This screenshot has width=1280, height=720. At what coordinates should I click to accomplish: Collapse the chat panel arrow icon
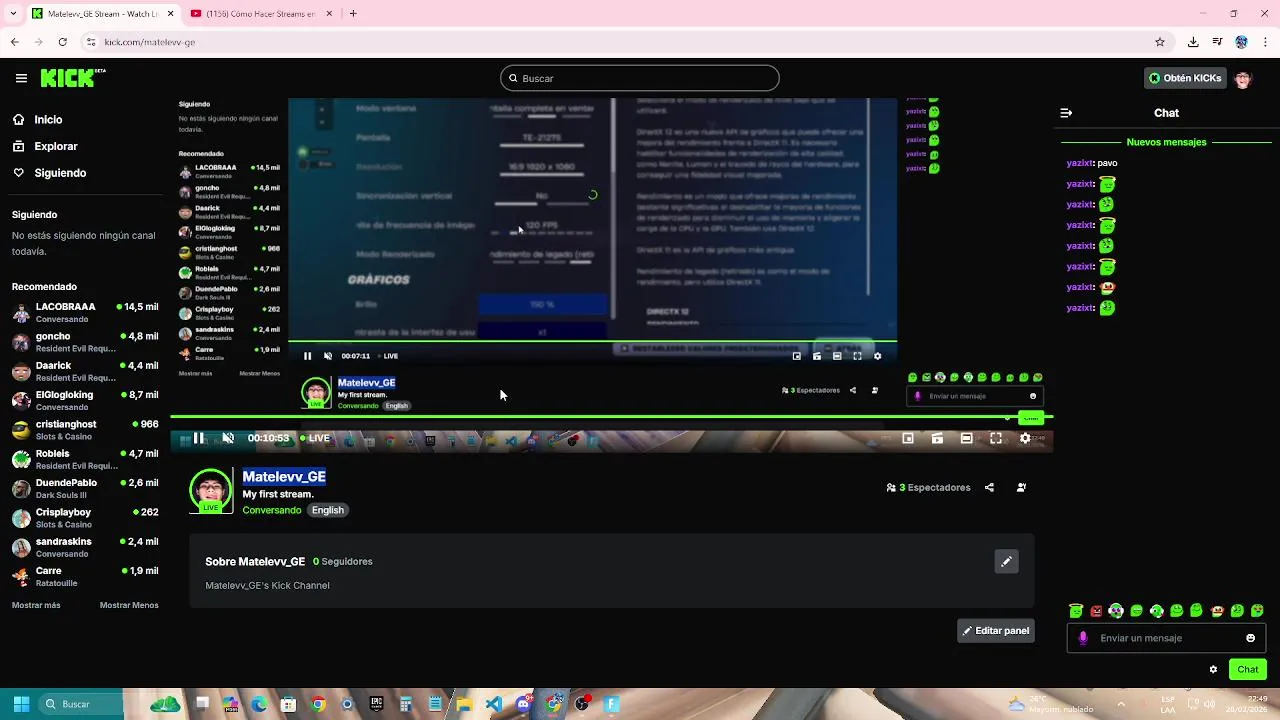pos(1066,113)
